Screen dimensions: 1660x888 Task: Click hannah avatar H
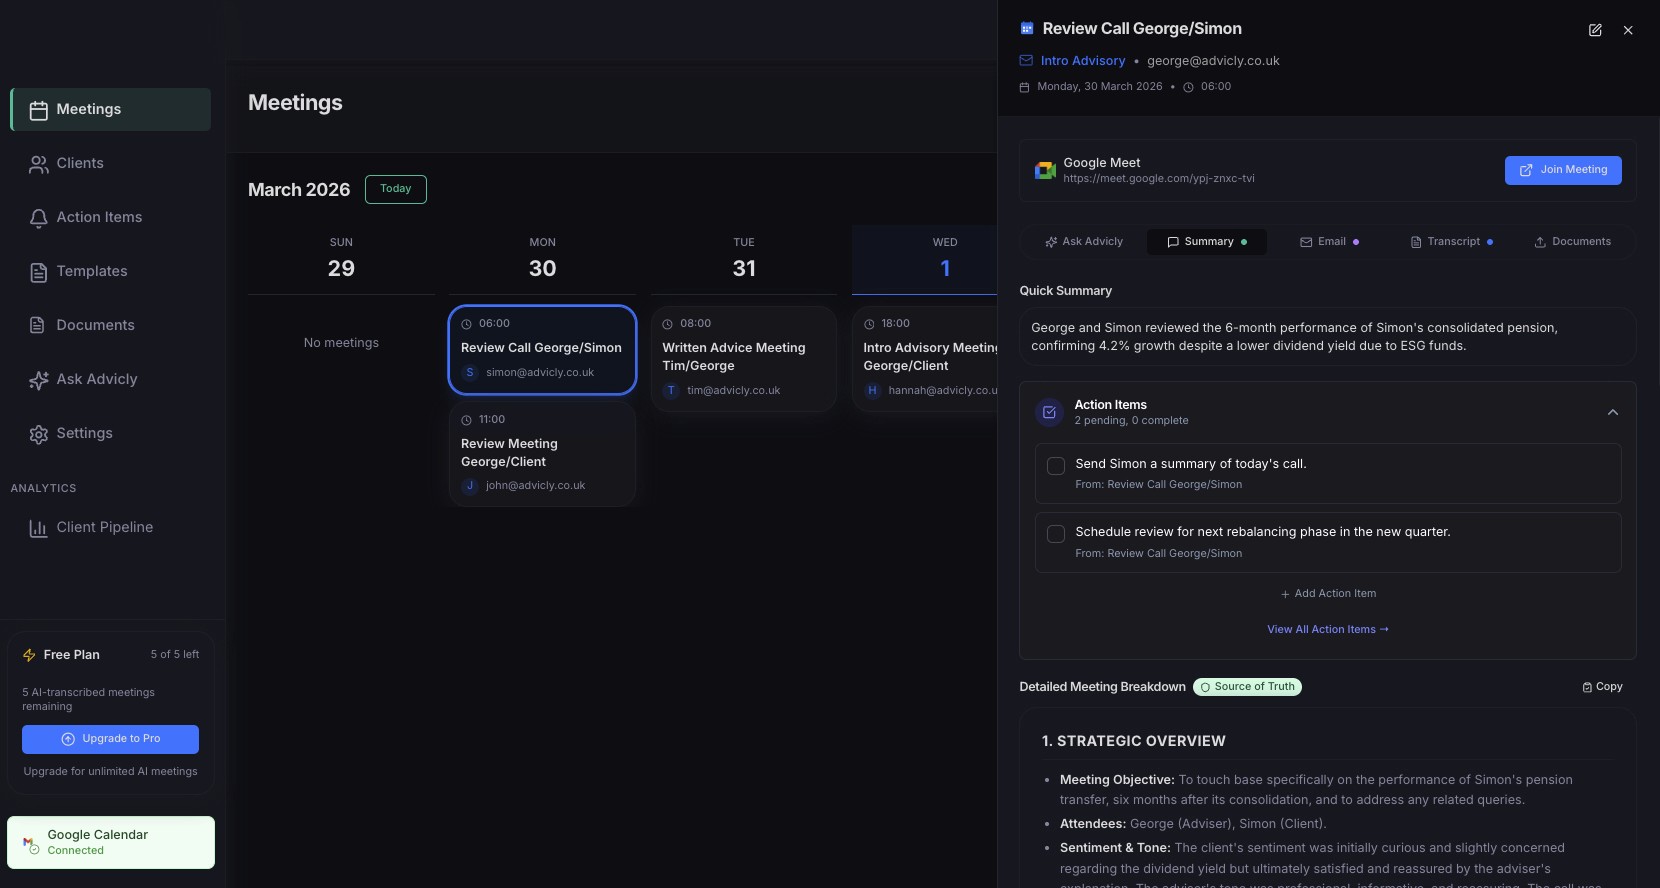[x=872, y=391]
